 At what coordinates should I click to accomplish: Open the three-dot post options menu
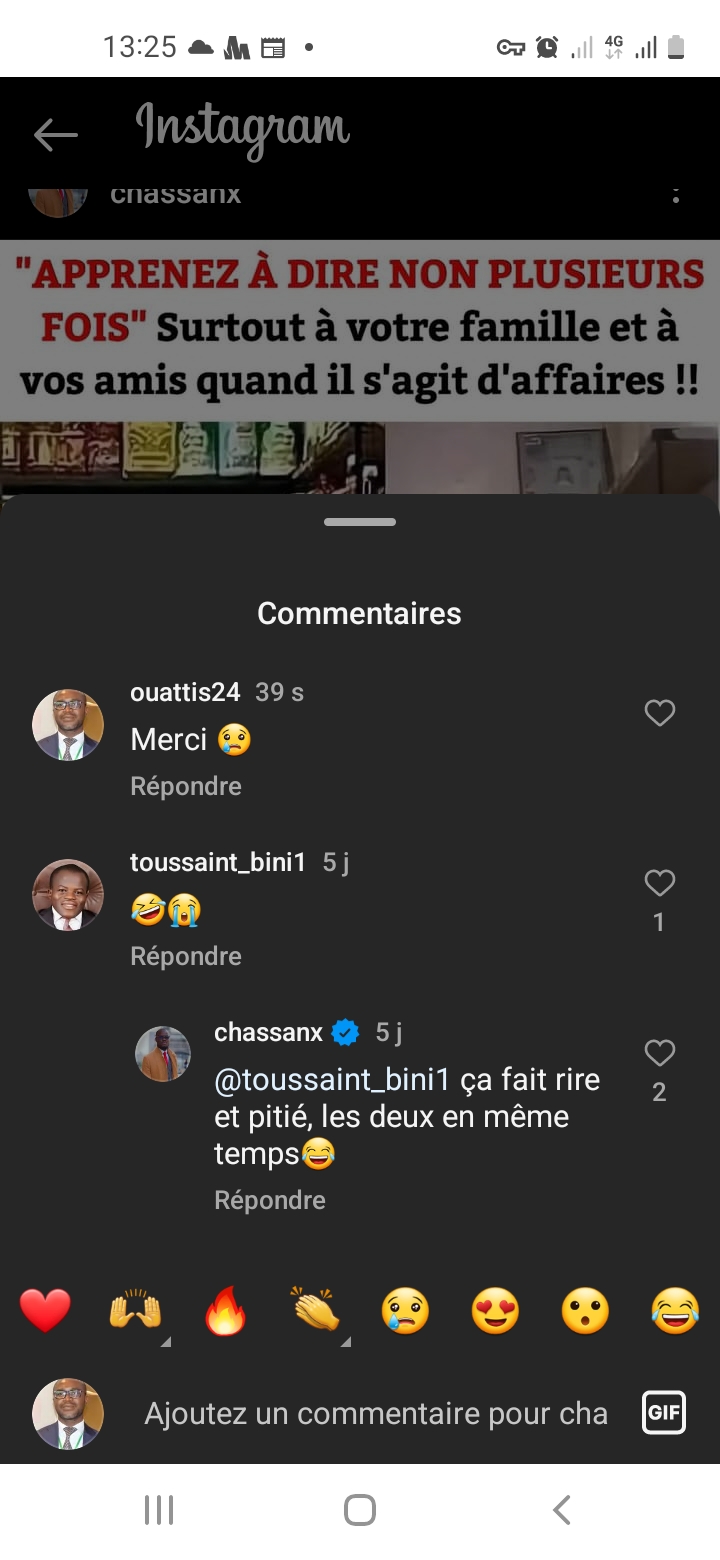pos(676,195)
